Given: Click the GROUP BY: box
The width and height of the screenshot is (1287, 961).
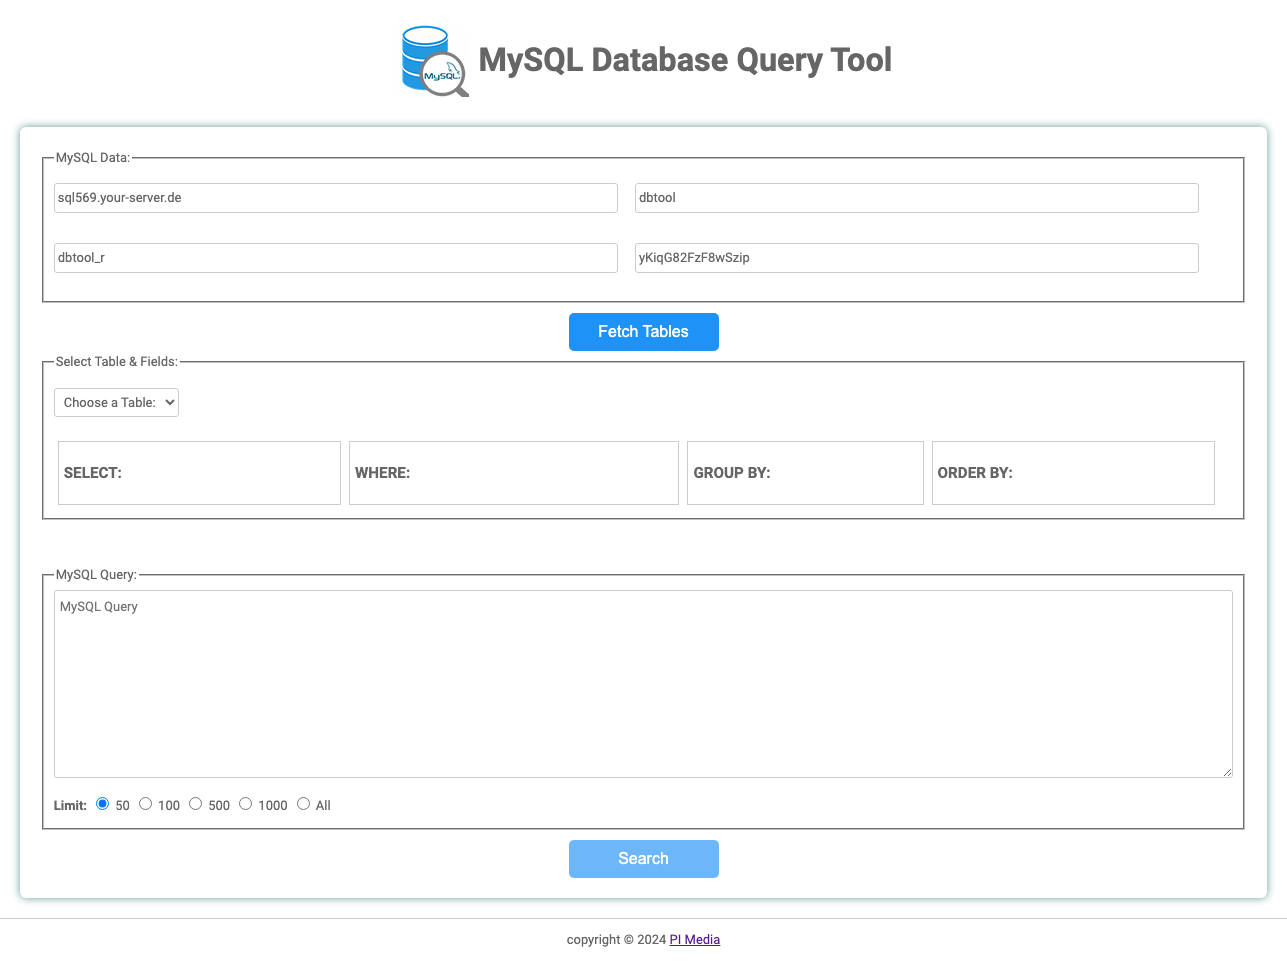Looking at the screenshot, I should click(x=805, y=473).
